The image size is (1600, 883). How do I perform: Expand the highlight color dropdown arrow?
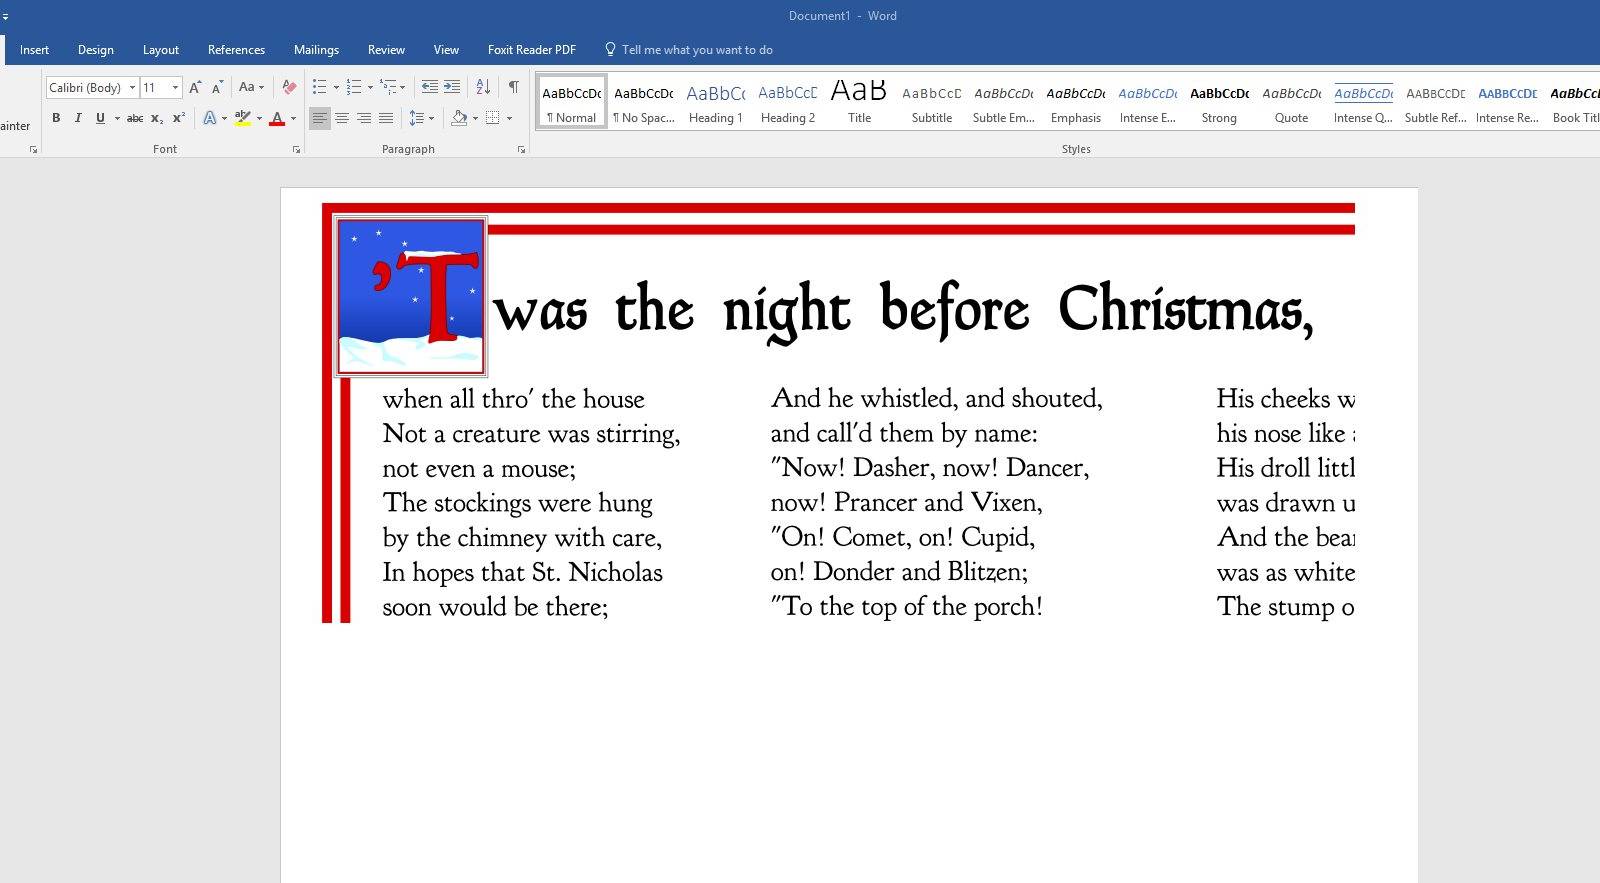(259, 118)
